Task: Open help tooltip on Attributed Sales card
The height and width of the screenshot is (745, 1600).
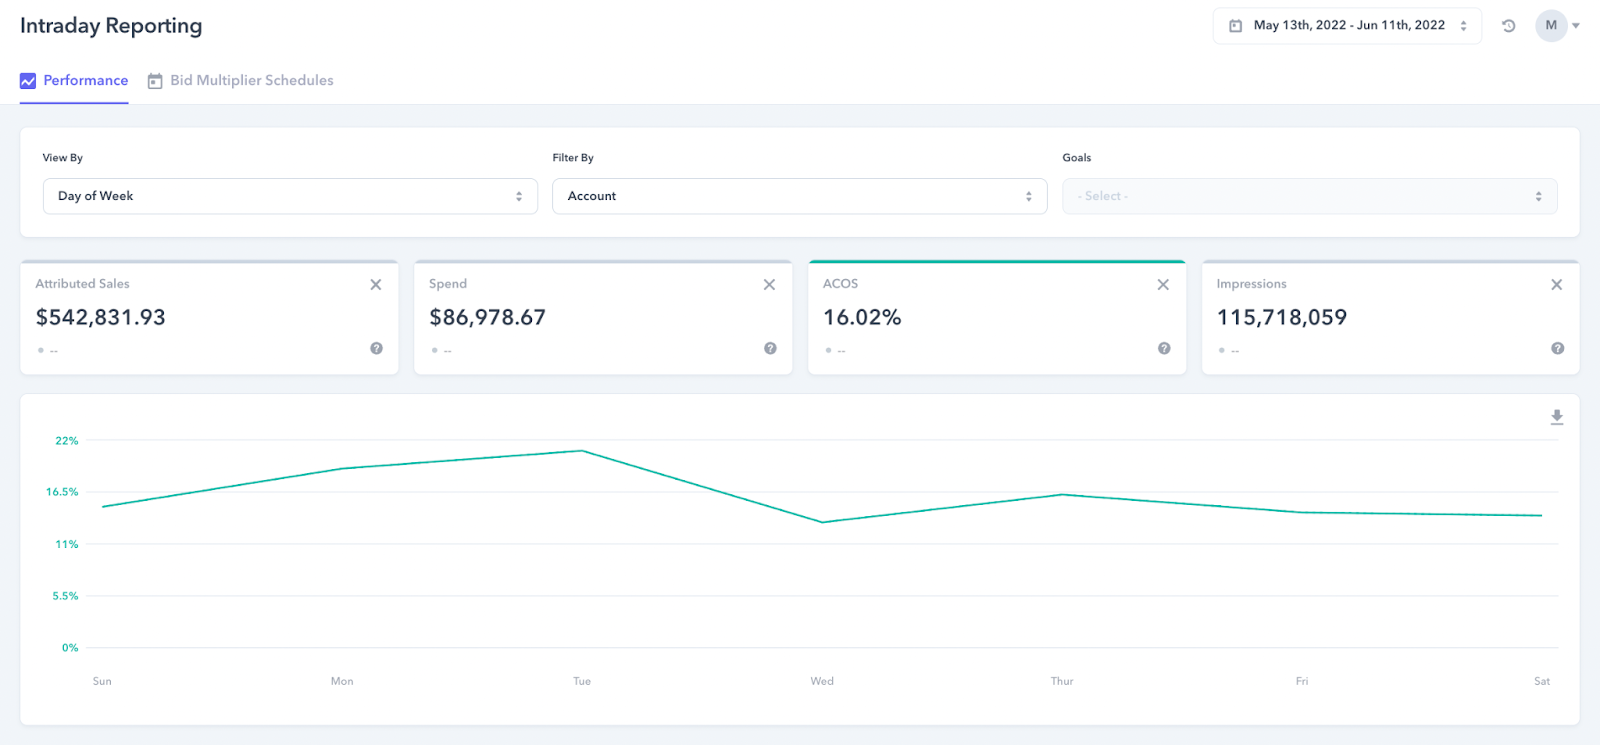Action: (x=376, y=348)
